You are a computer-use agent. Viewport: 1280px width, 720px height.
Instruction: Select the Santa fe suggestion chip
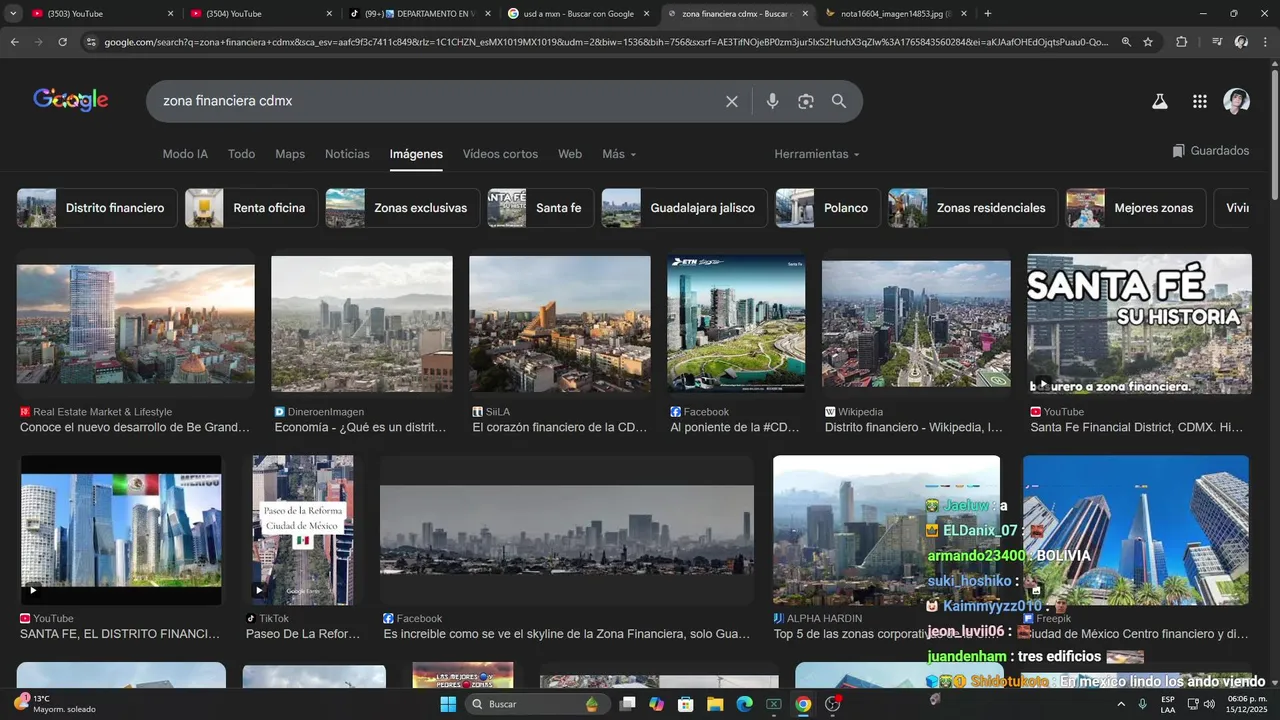540,208
